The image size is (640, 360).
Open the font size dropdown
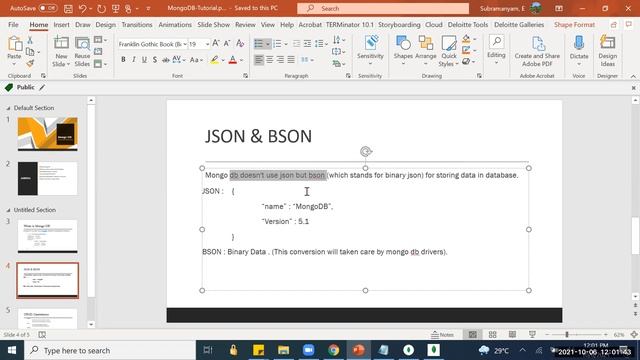(207, 44)
